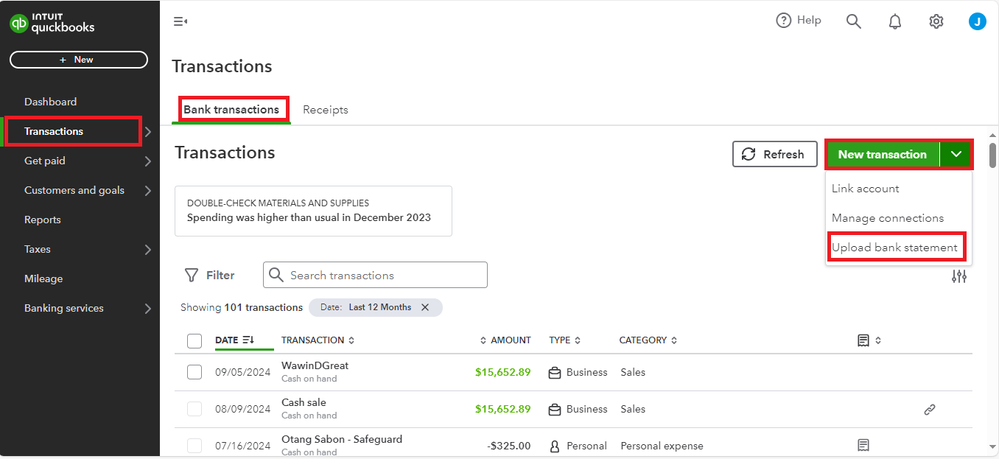Screen dimensions: 999x459
Task: Open Help from the top bar
Action: [x=798, y=20]
